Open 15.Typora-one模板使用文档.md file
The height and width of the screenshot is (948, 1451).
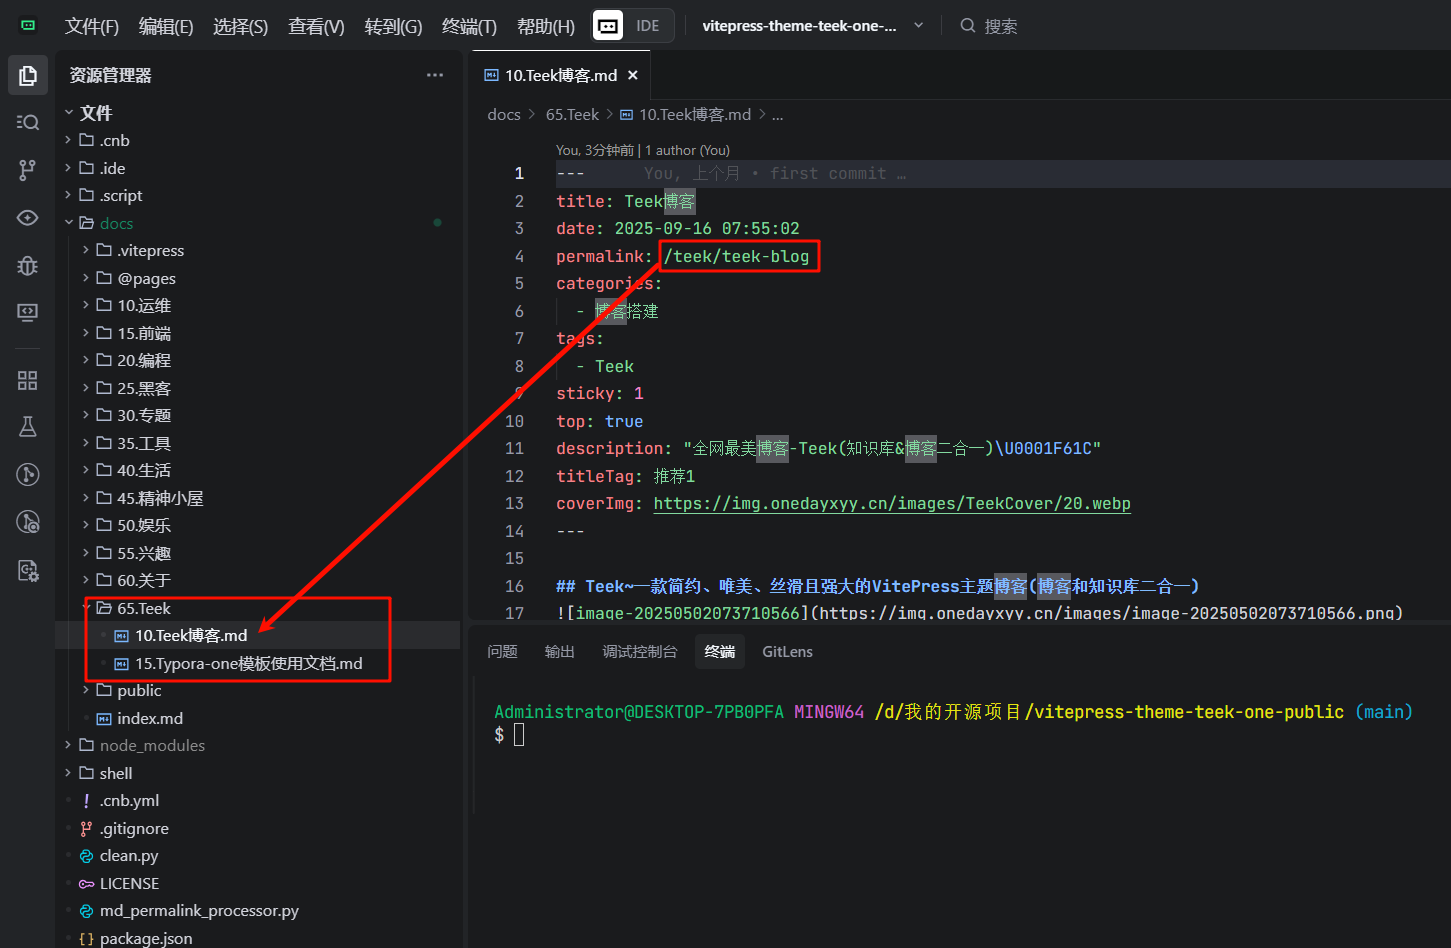click(x=248, y=663)
